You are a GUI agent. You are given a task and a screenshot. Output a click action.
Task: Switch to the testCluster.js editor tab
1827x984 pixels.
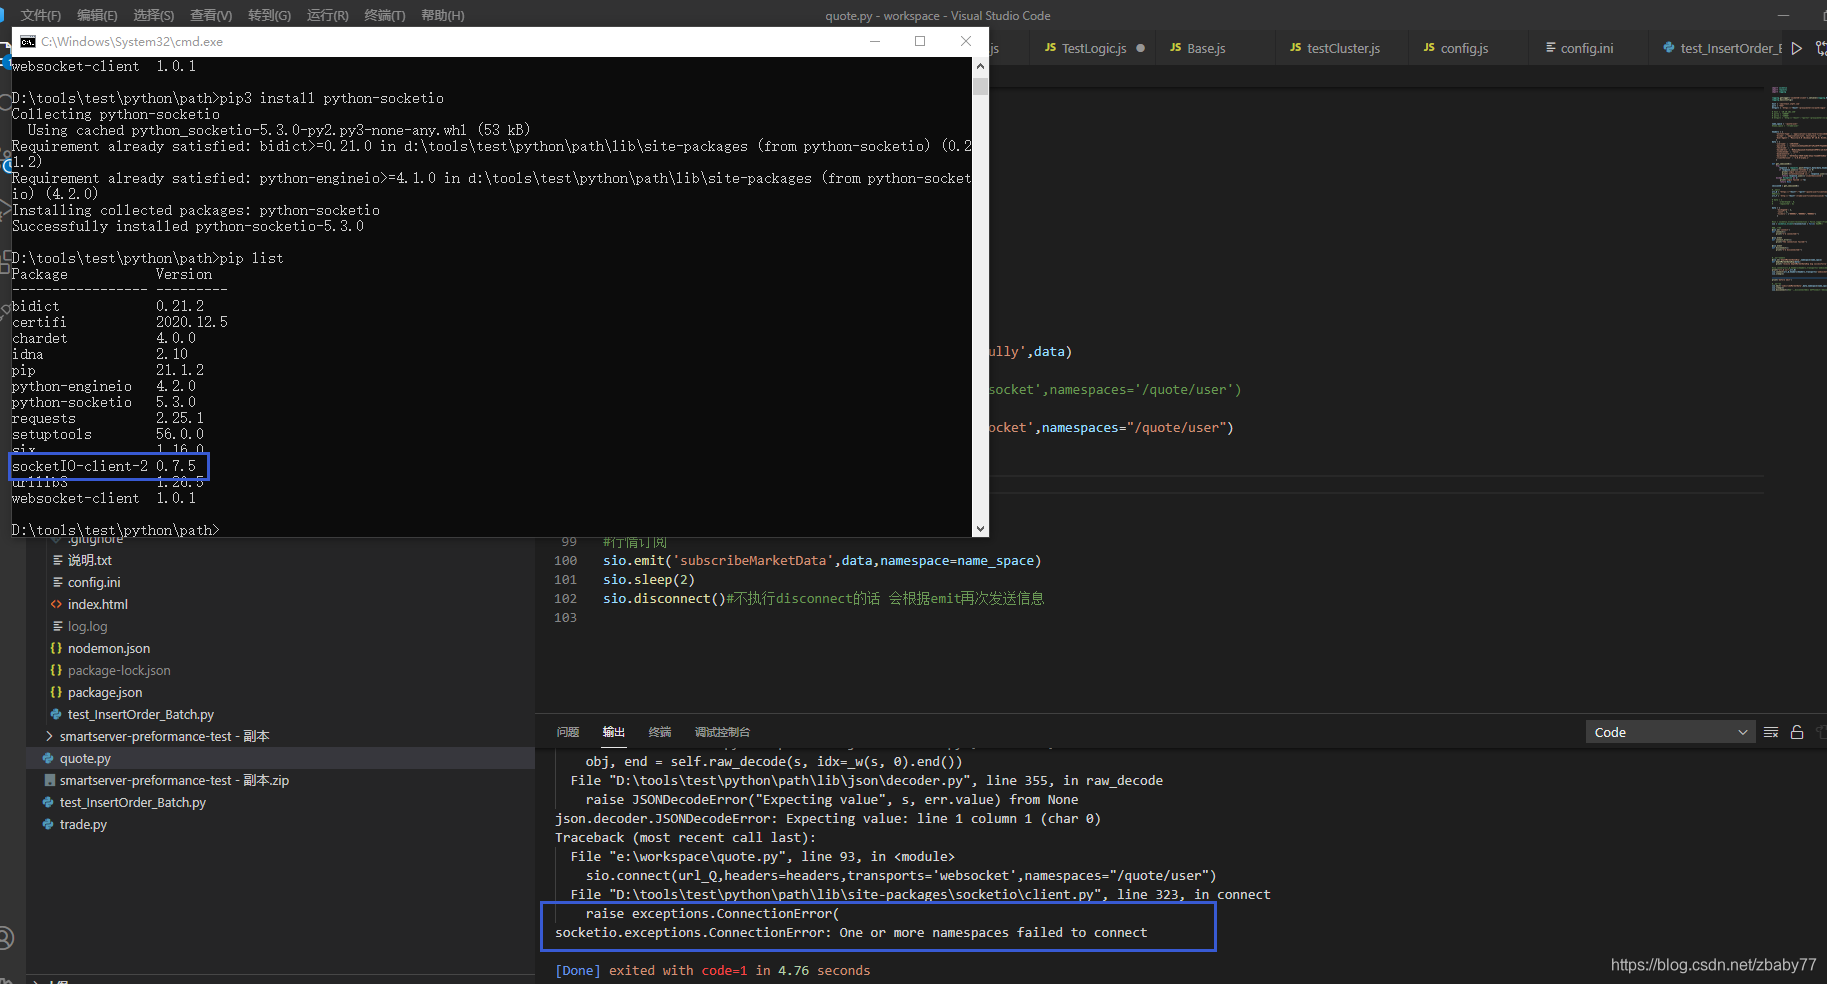coord(1343,48)
